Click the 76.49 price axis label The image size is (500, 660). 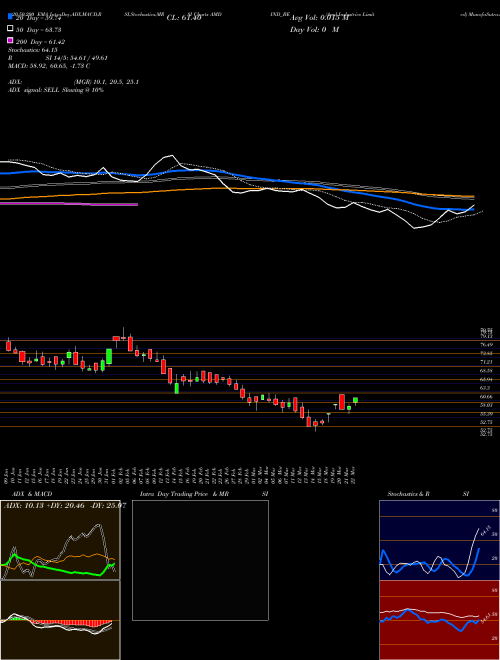pyautogui.click(x=487, y=345)
